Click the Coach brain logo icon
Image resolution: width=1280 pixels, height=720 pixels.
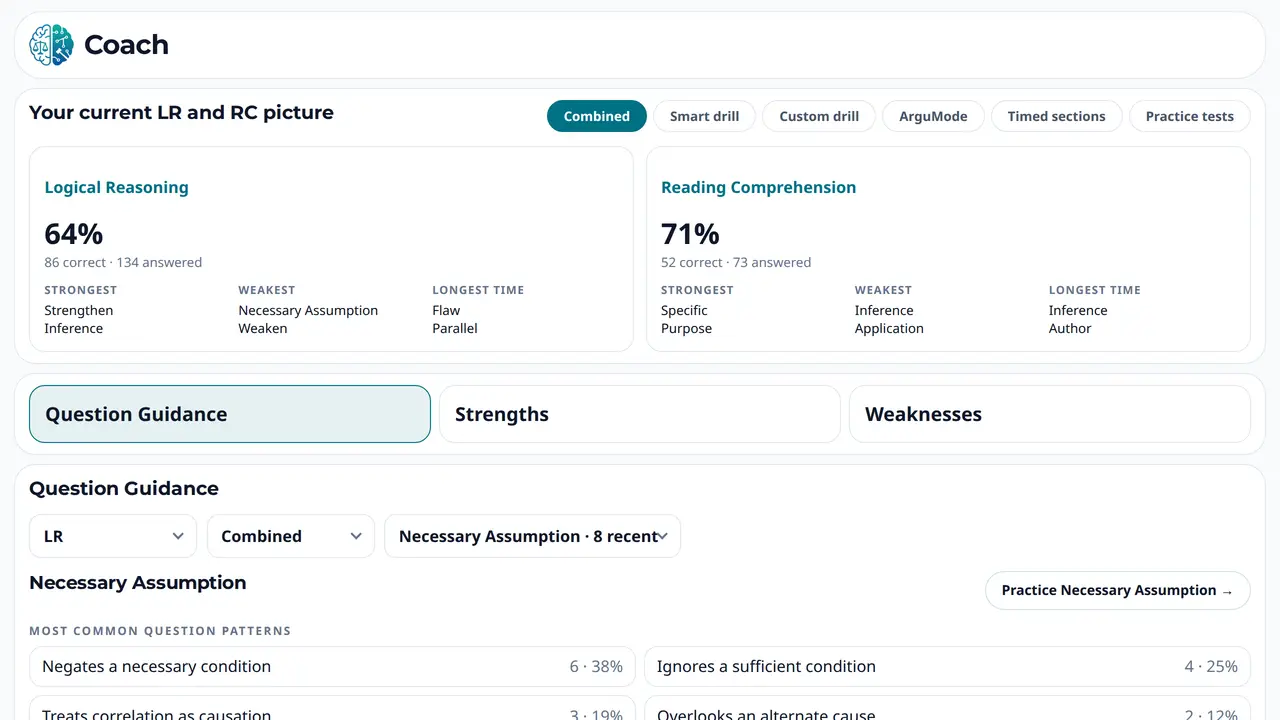[x=51, y=45]
